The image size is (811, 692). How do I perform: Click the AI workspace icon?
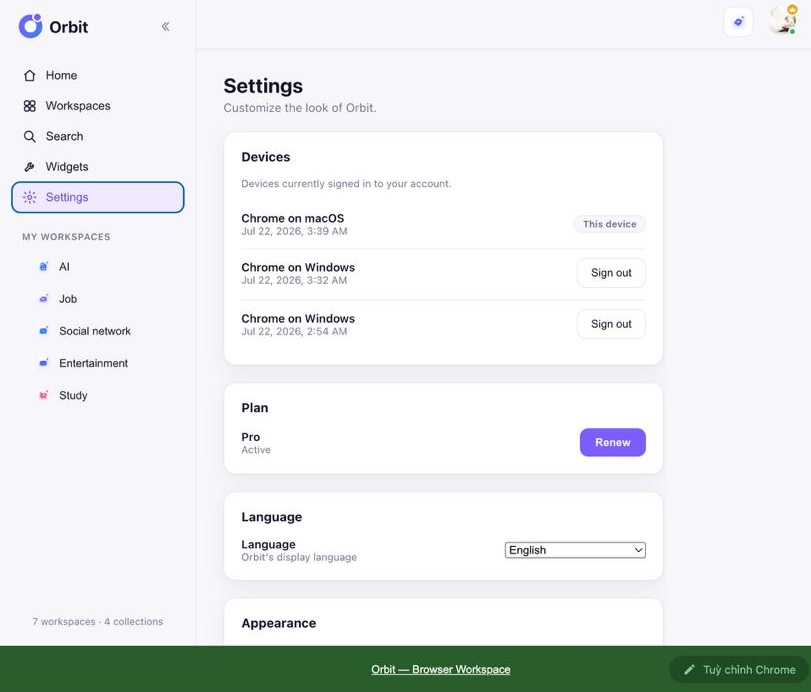43,266
